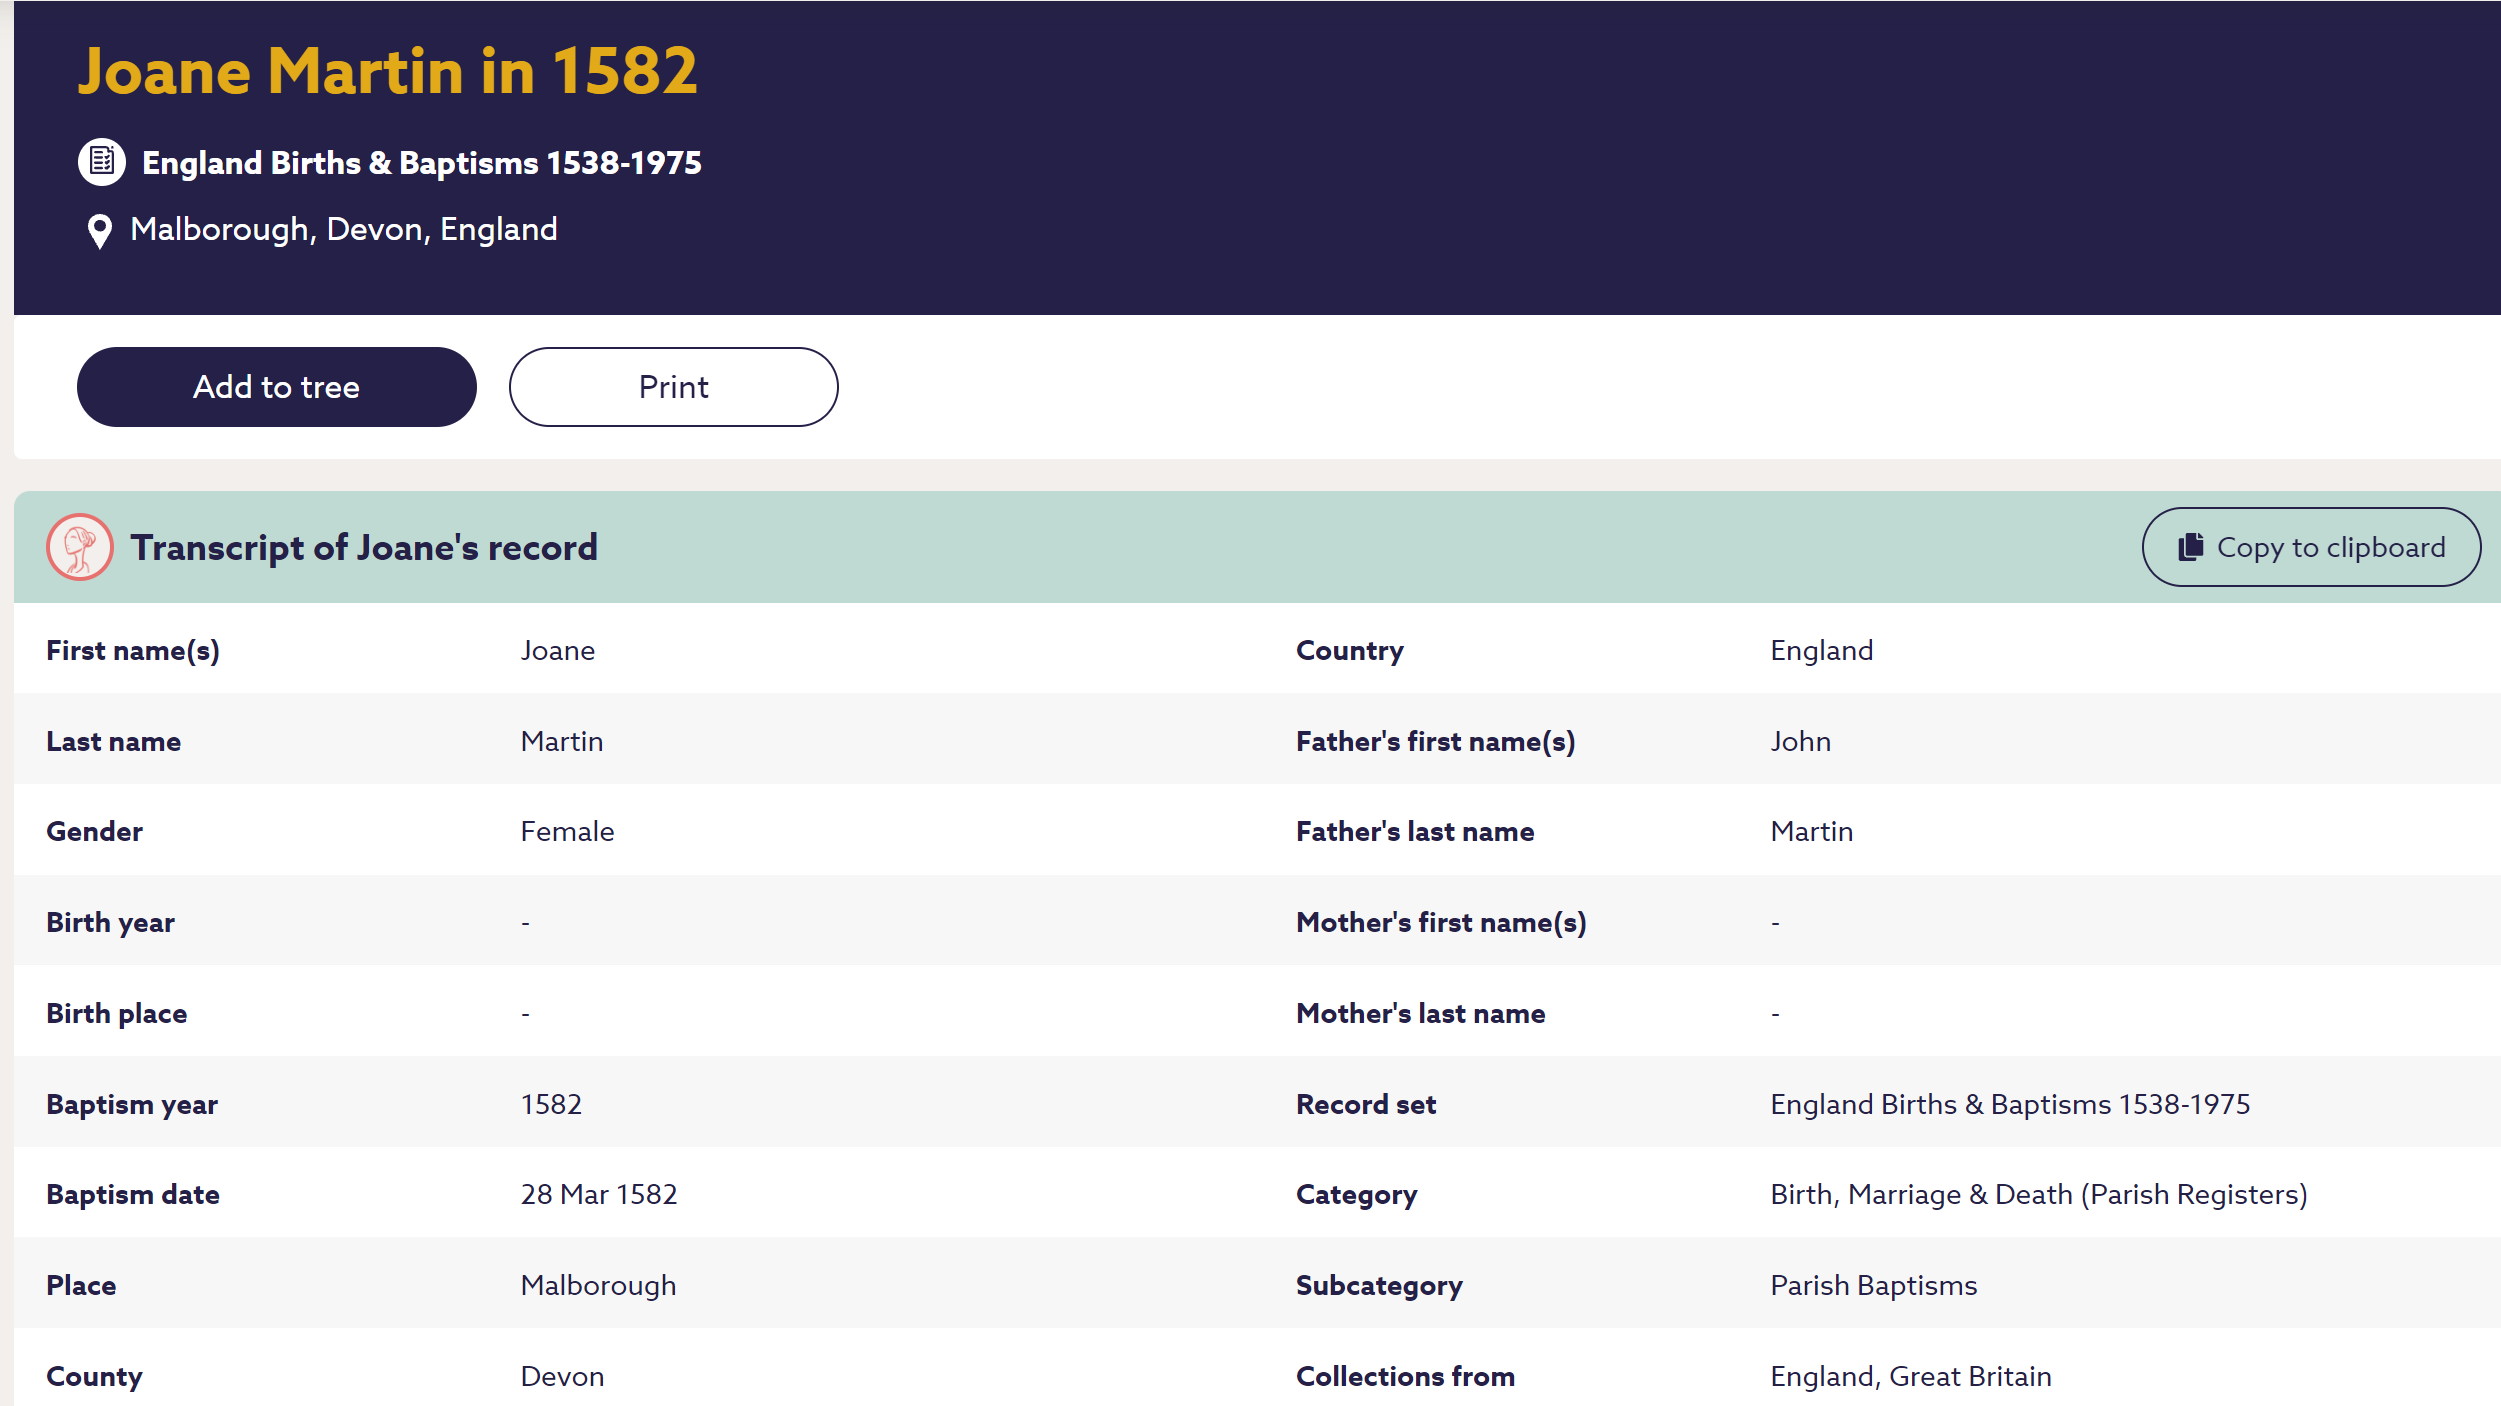
Task: Open England Births & Baptisms 1538-1975 header link
Action: click(x=421, y=163)
